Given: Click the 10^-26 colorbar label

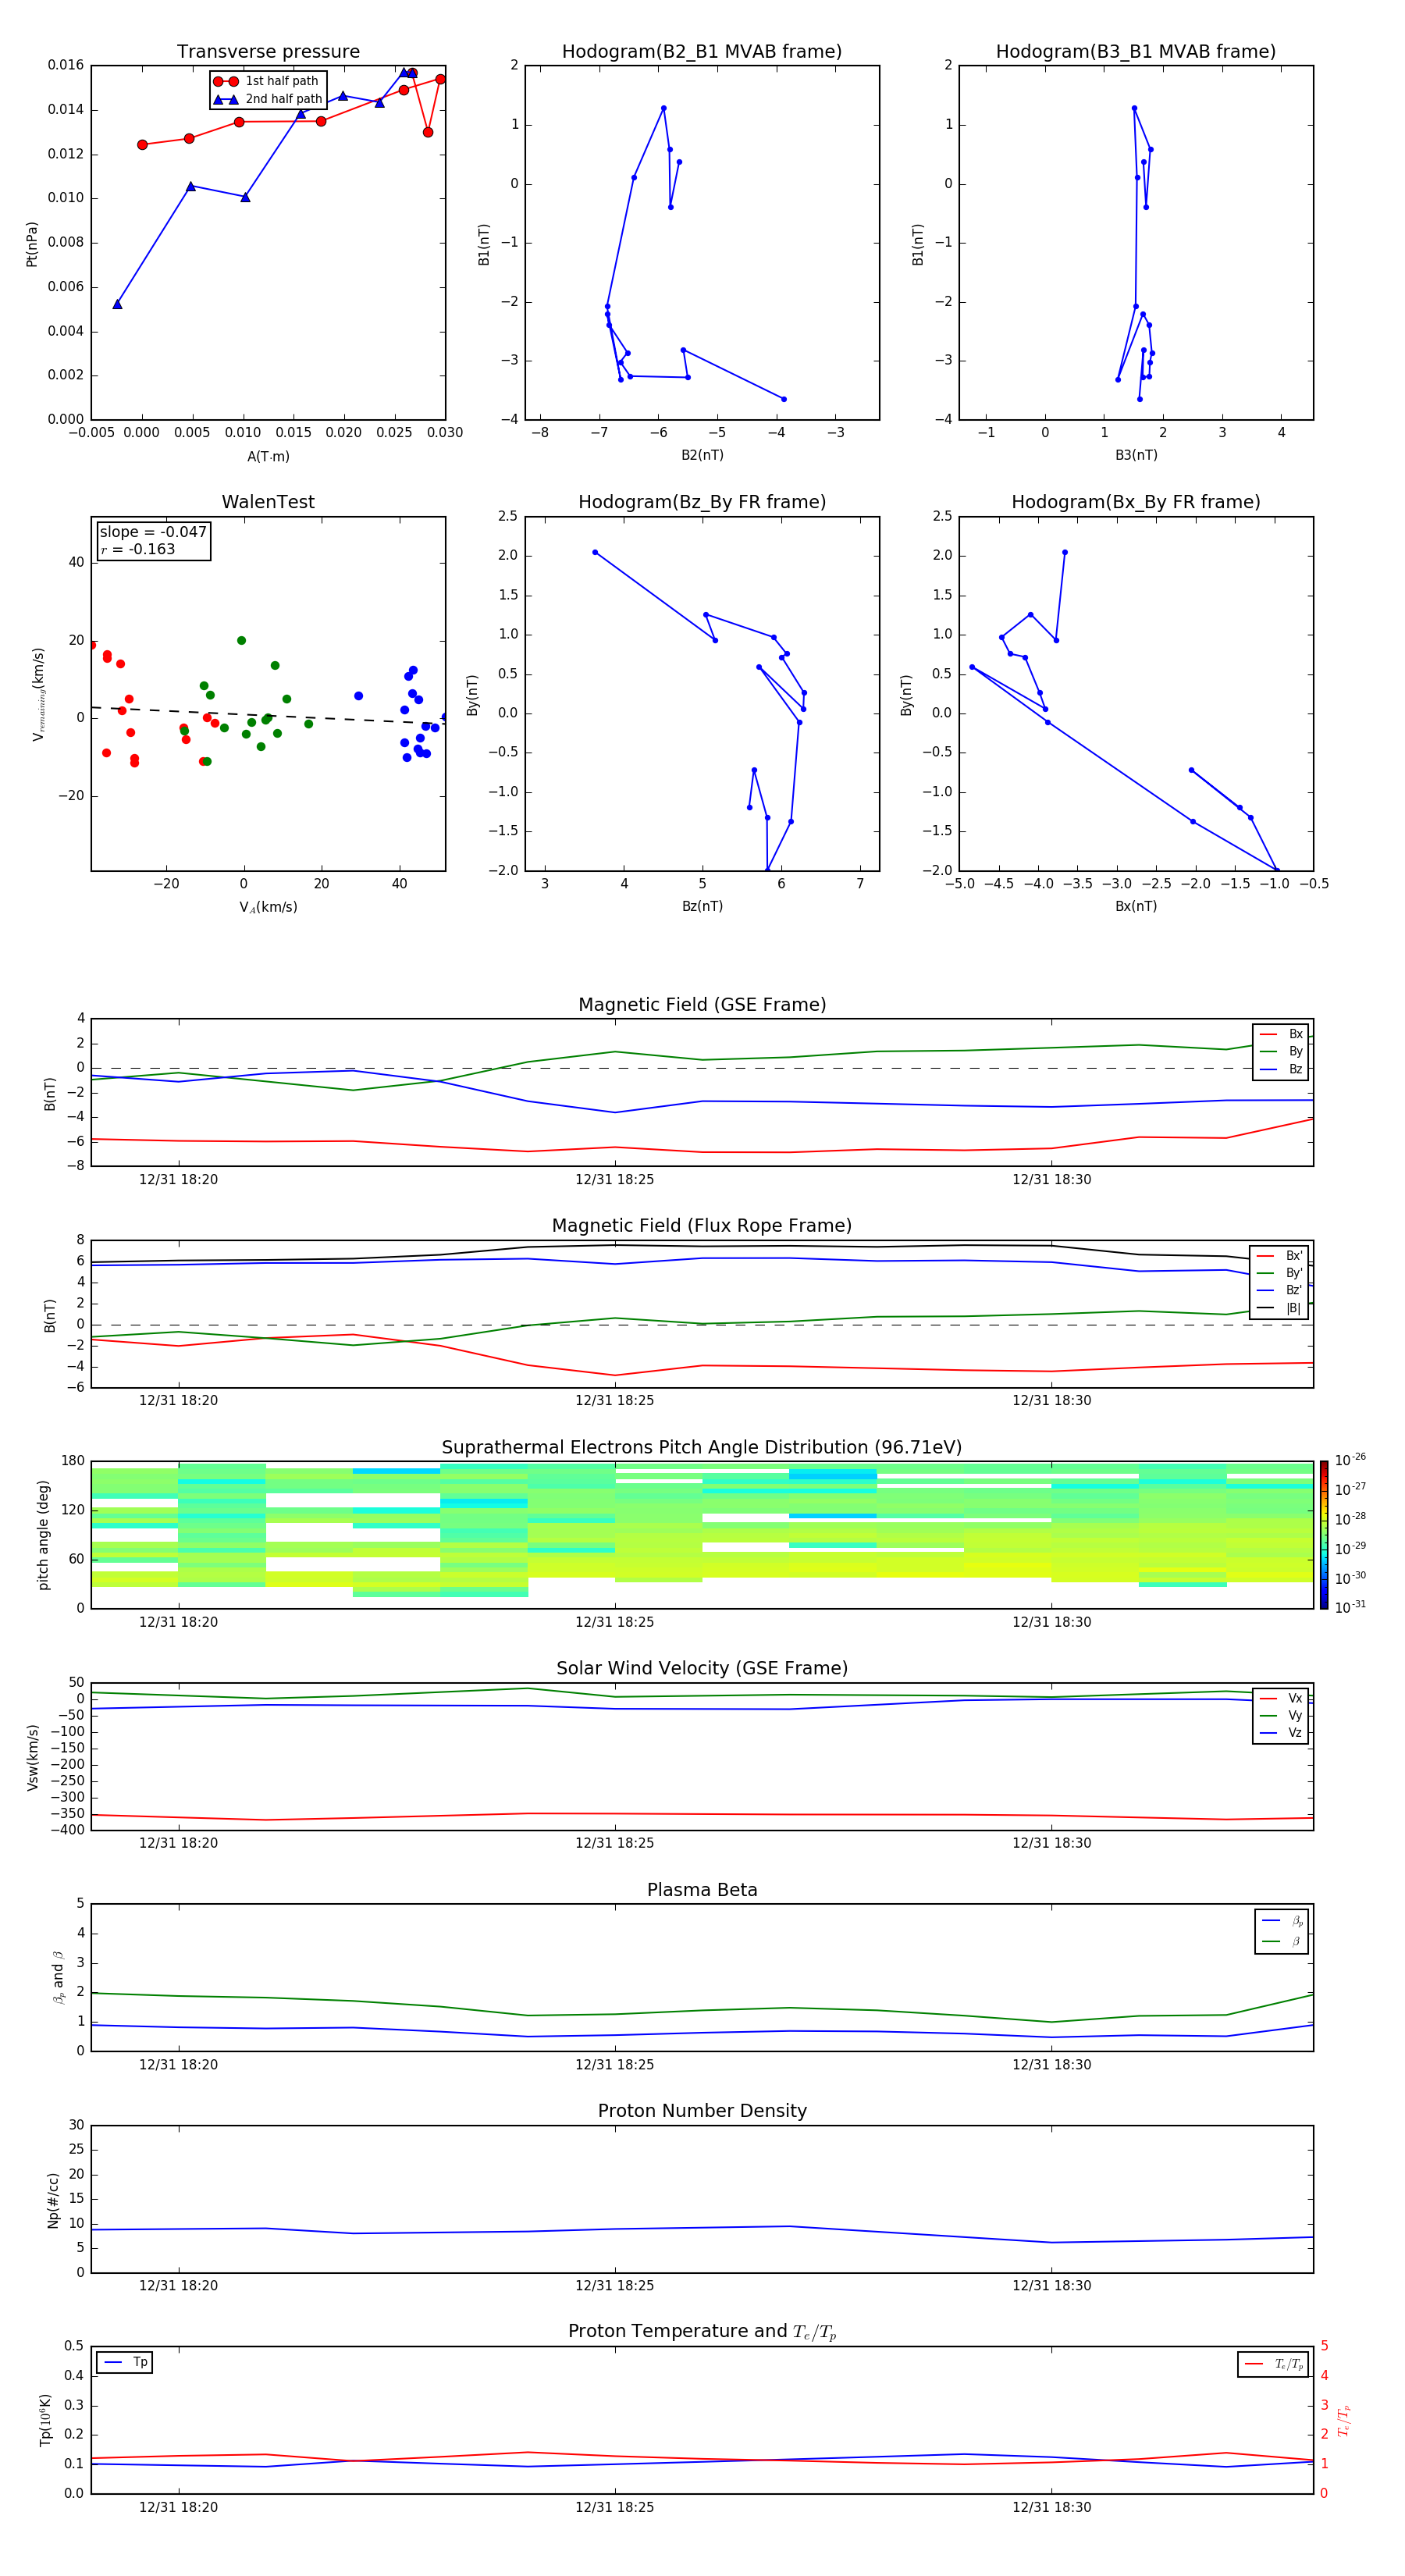Looking at the screenshot, I should point(1350,1460).
